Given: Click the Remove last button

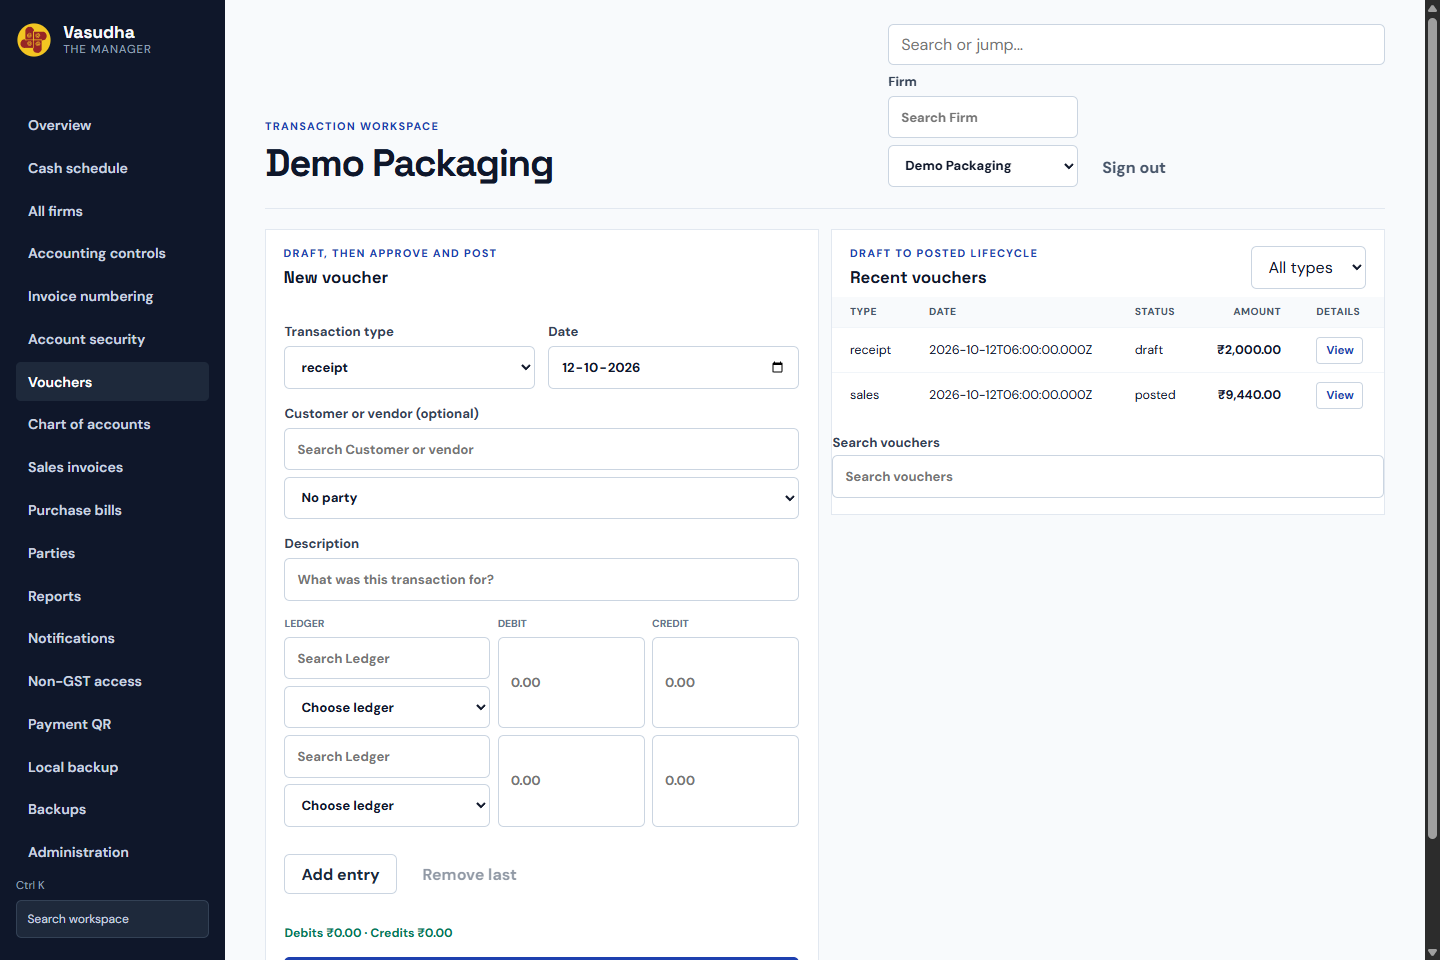Looking at the screenshot, I should click(469, 874).
